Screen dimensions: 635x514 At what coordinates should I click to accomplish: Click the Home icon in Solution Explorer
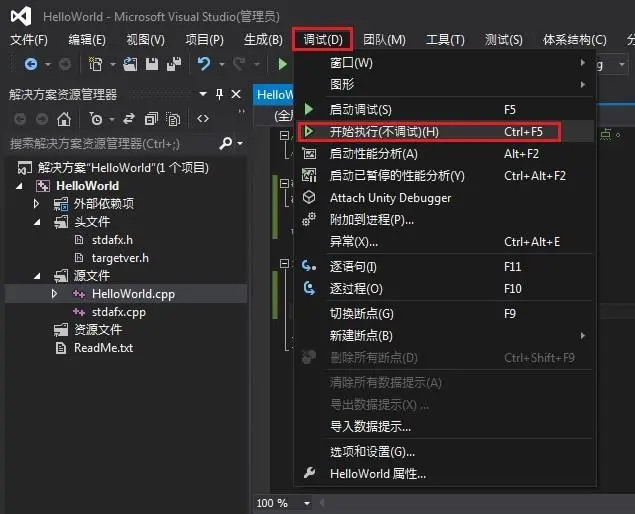[x=64, y=119]
